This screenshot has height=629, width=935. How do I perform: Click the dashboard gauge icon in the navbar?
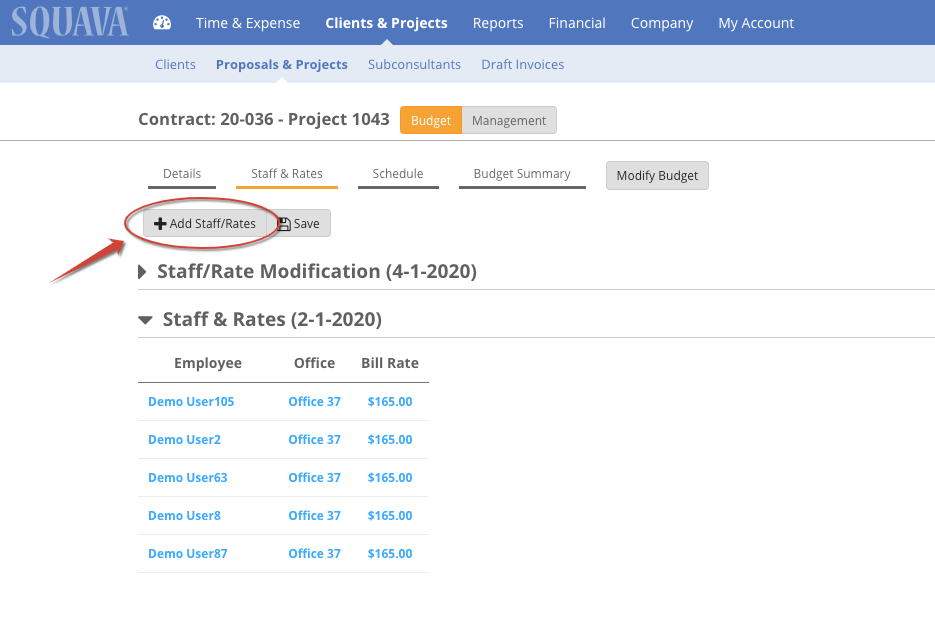coord(162,22)
